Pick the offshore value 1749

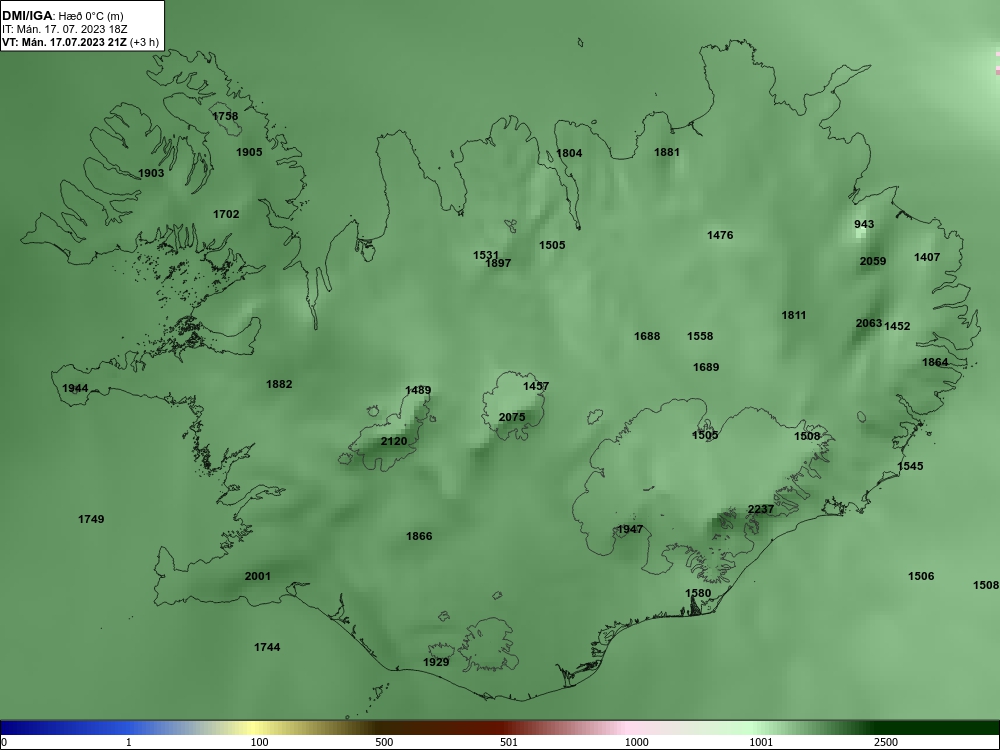click(x=91, y=519)
